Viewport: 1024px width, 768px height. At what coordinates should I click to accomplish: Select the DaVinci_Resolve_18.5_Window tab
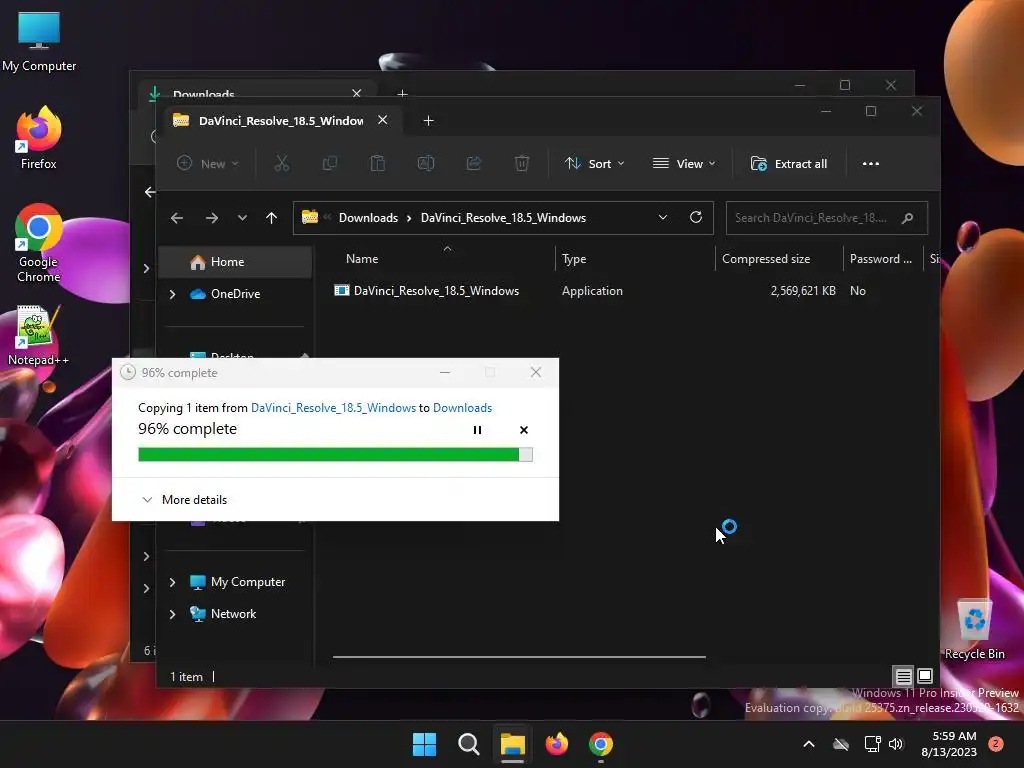[x=281, y=121]
